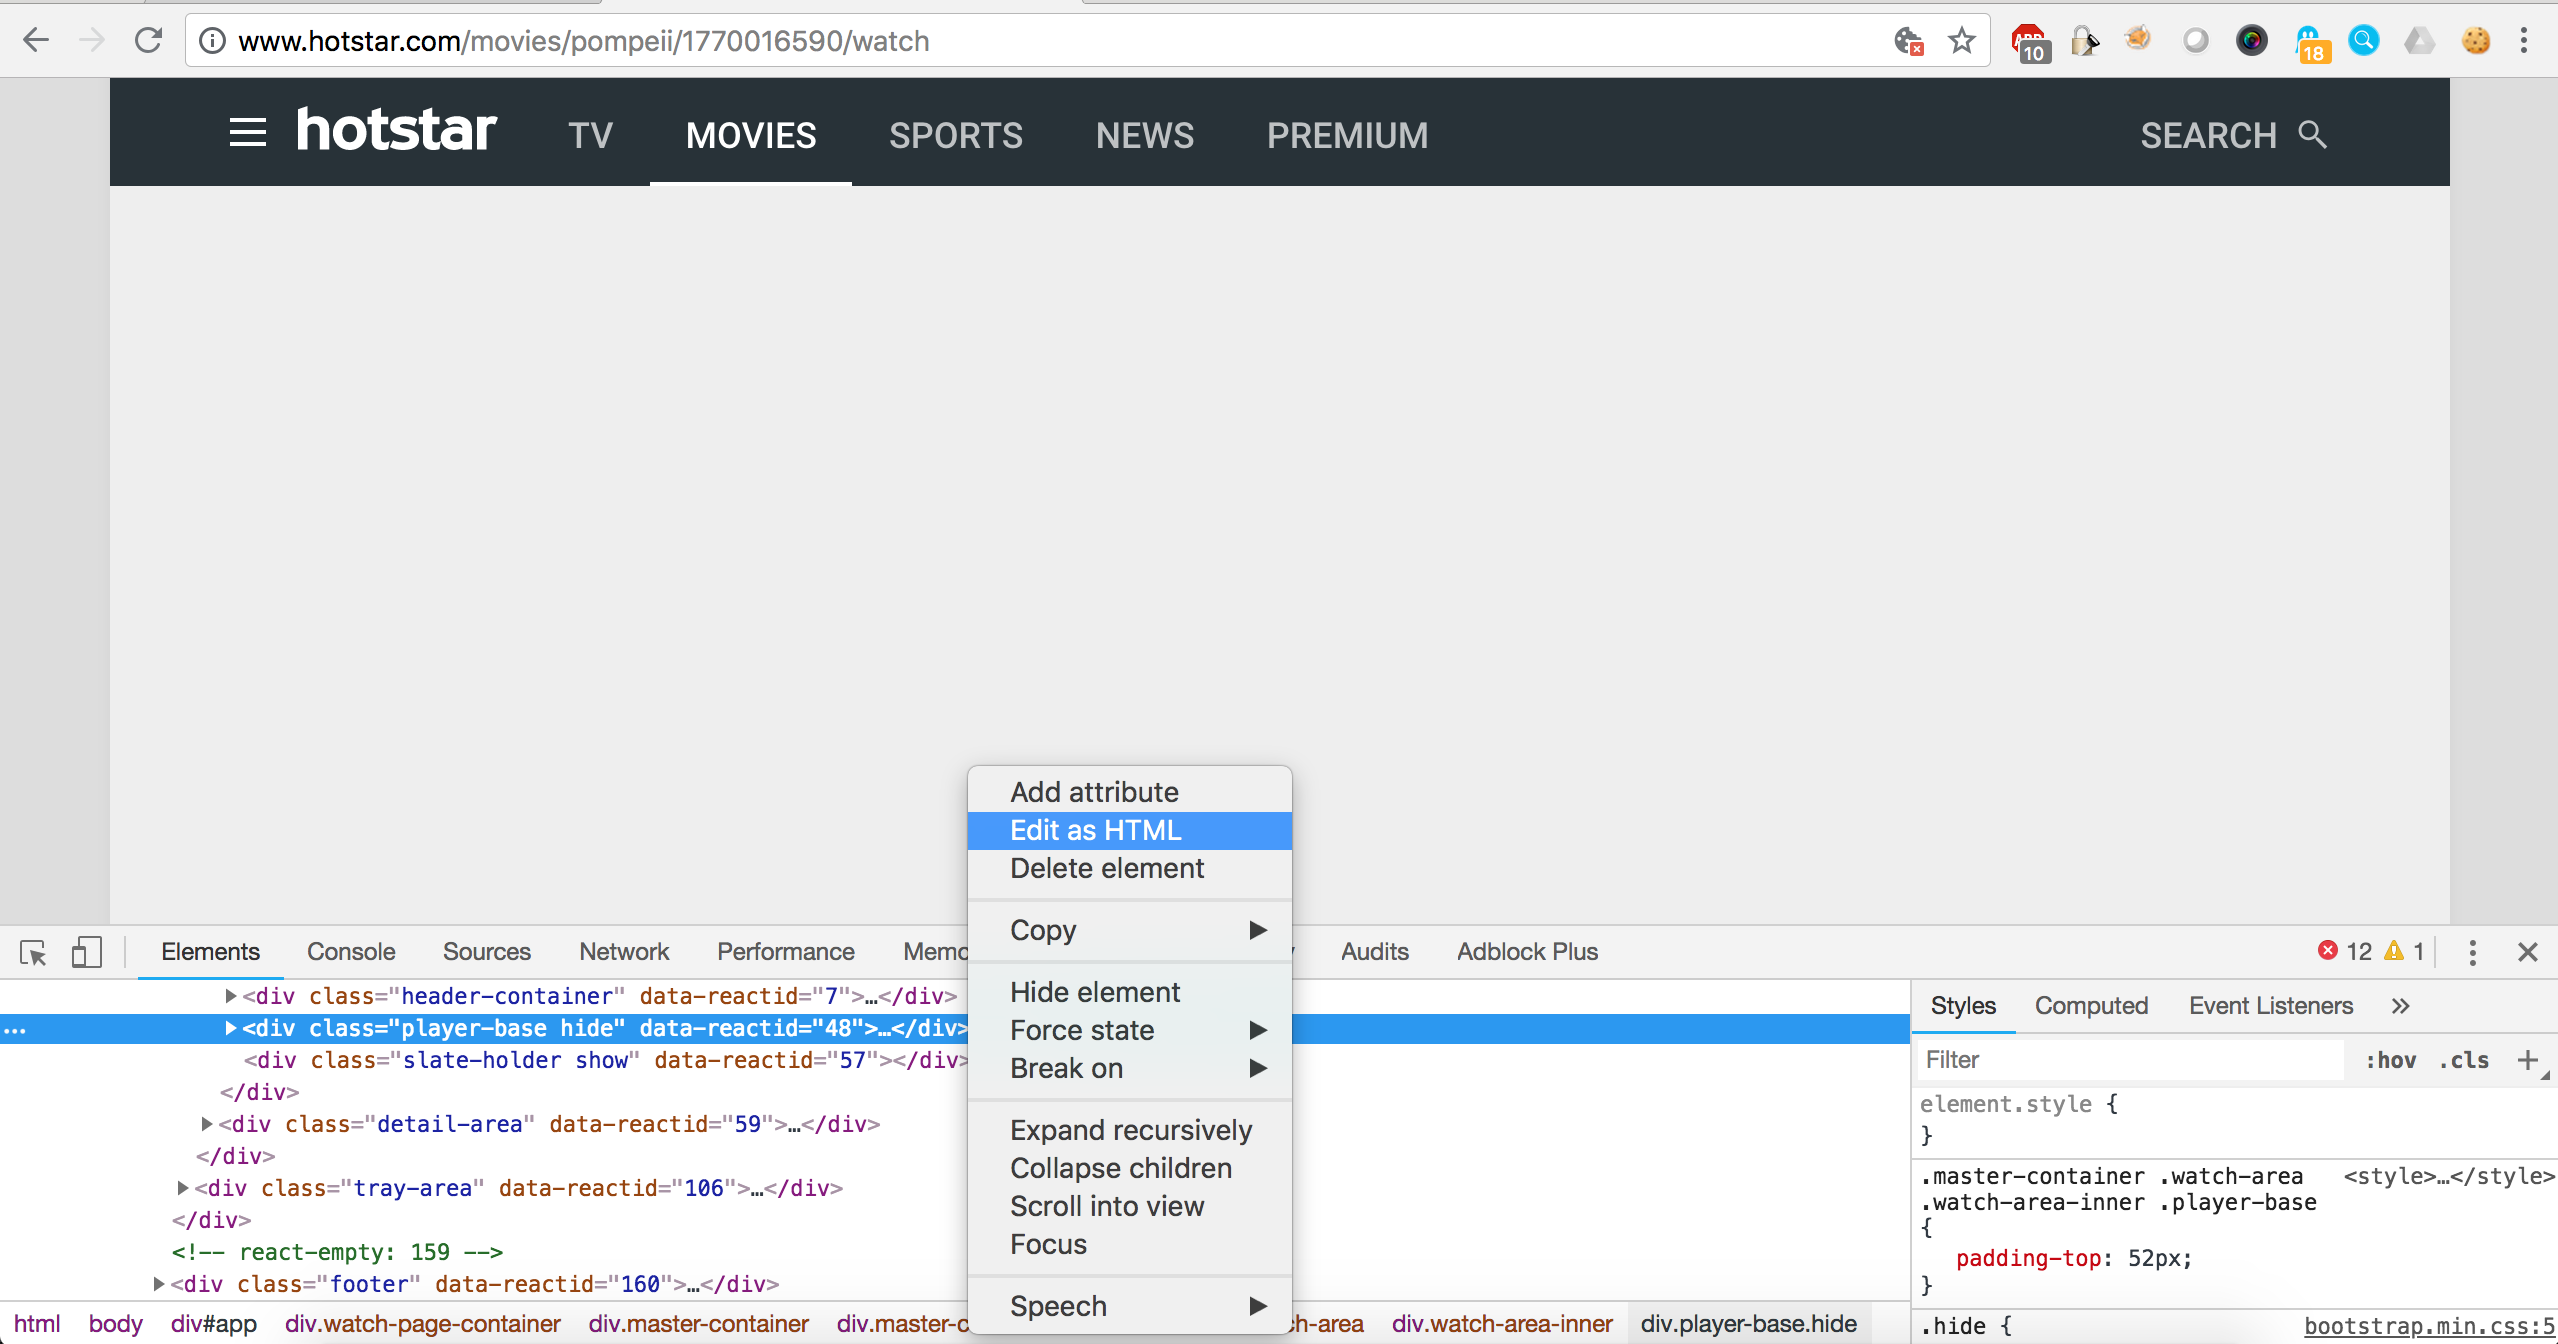This screenshot has width=2558, height=1344.
Task: Add a new style rule with plus icon
Action: point(2528,1060)
